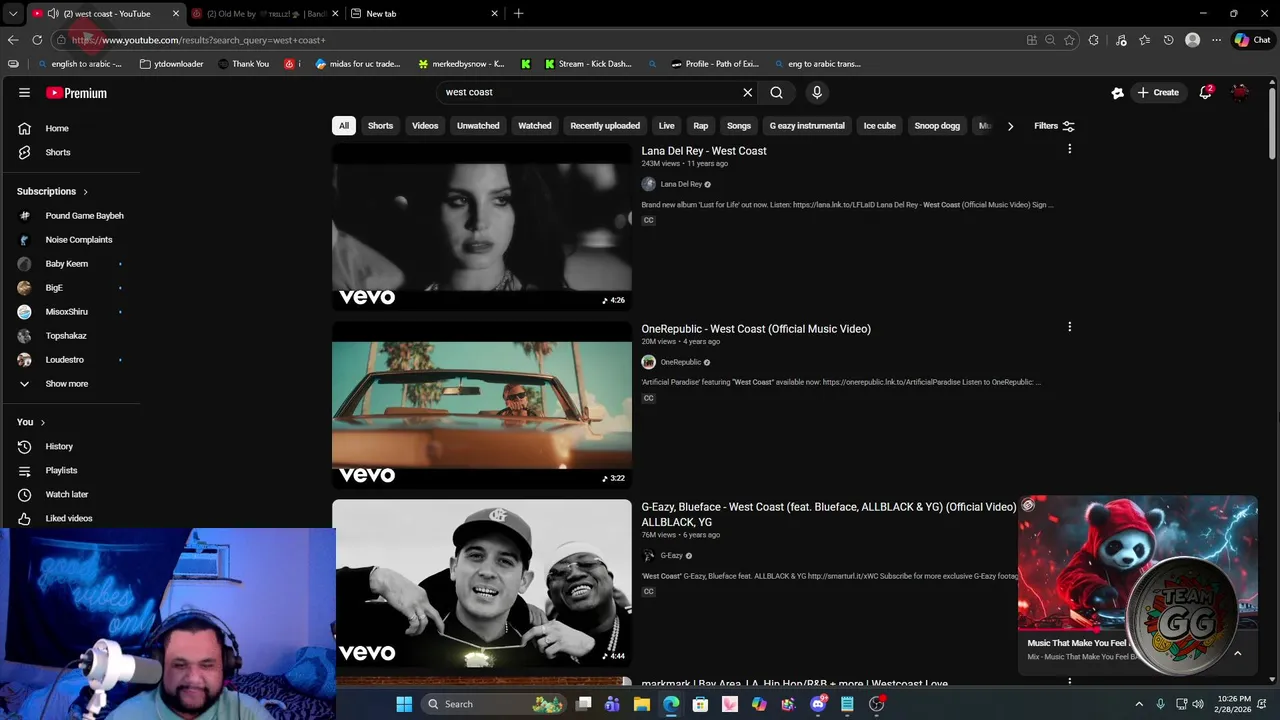The width and height of the screenshot is (1280, 720).
Task: Open the YouTube notifications bell
Action: (1206, 92)
